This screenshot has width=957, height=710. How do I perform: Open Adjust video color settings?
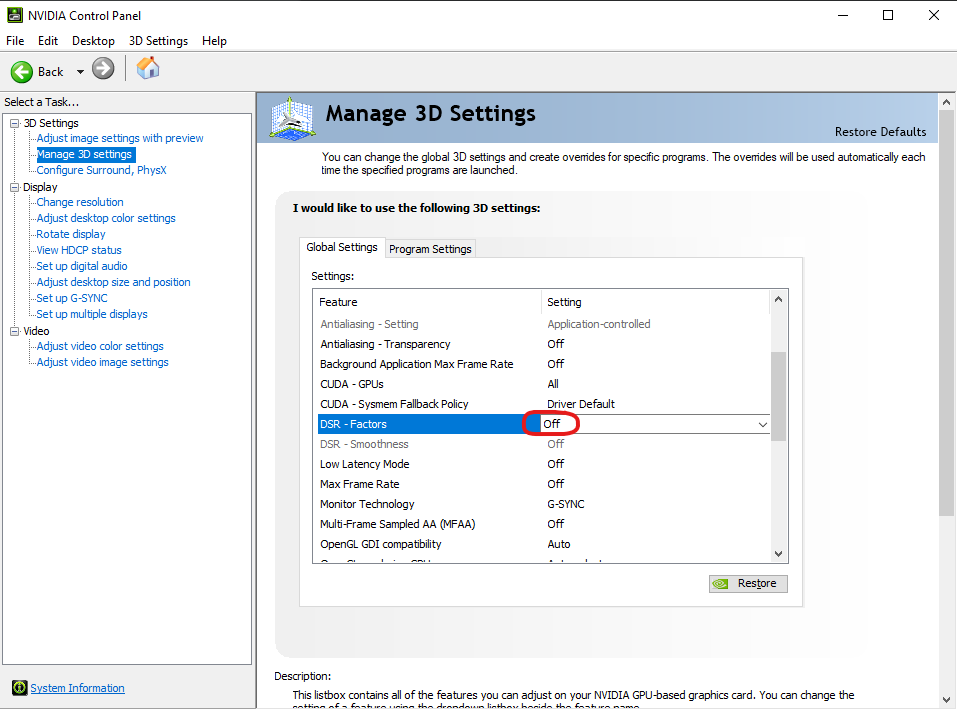[x=100, y=346]
